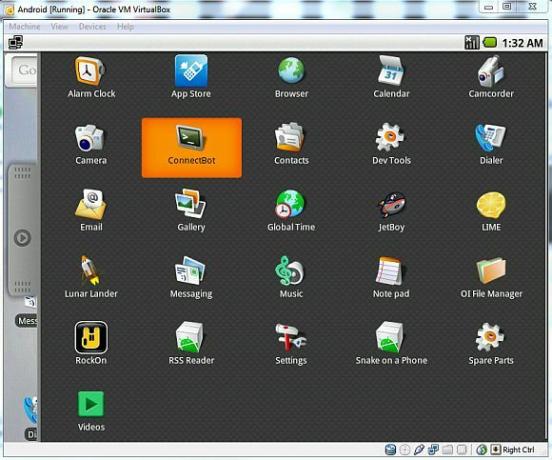Click the VirtualBox USB devices indicator
The height and width of the screenshot is (460, 552).
coord(419,449)
